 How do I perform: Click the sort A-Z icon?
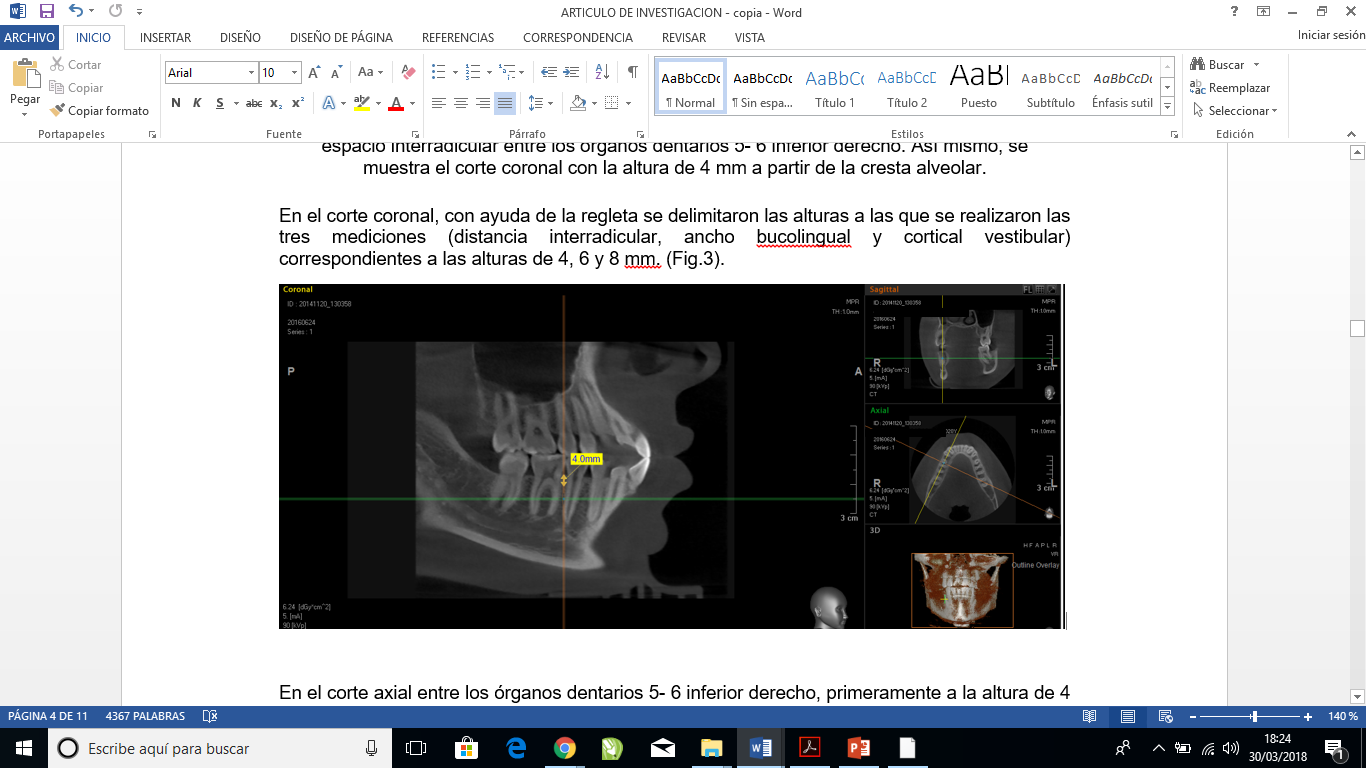(602, 72)
